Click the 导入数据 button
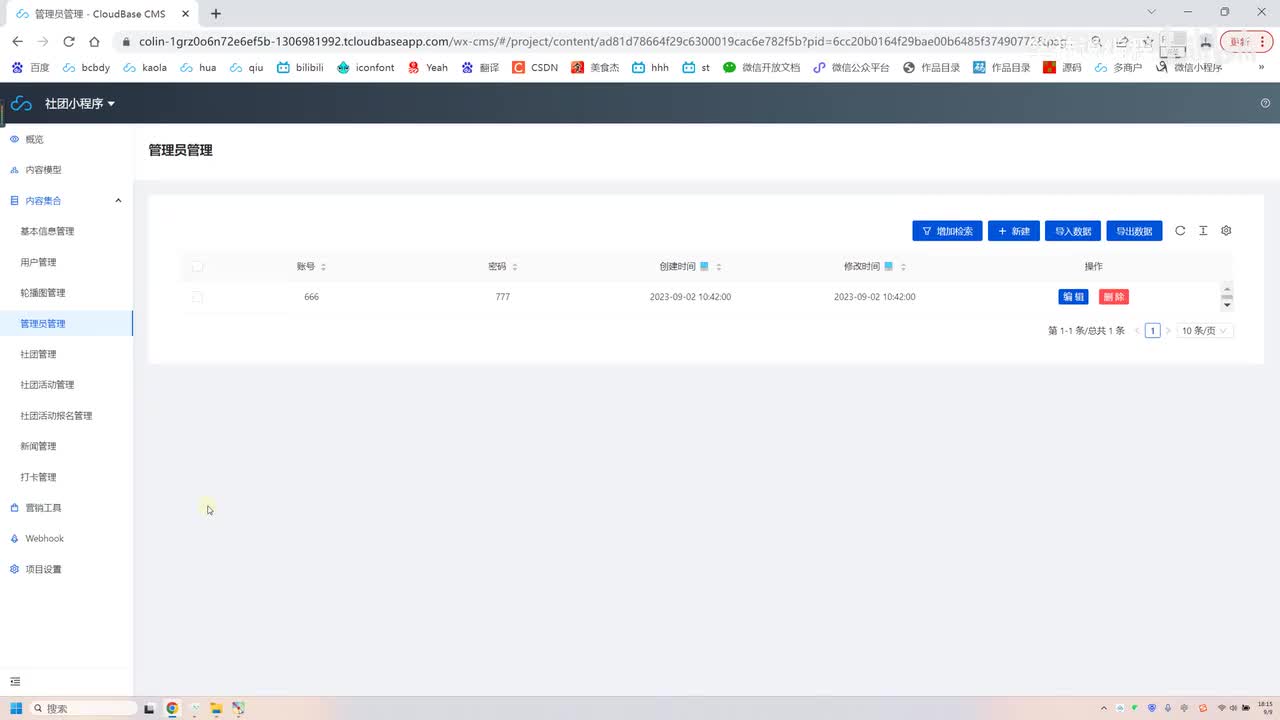The image size is (1280, 720). [x=1073, y=231]
